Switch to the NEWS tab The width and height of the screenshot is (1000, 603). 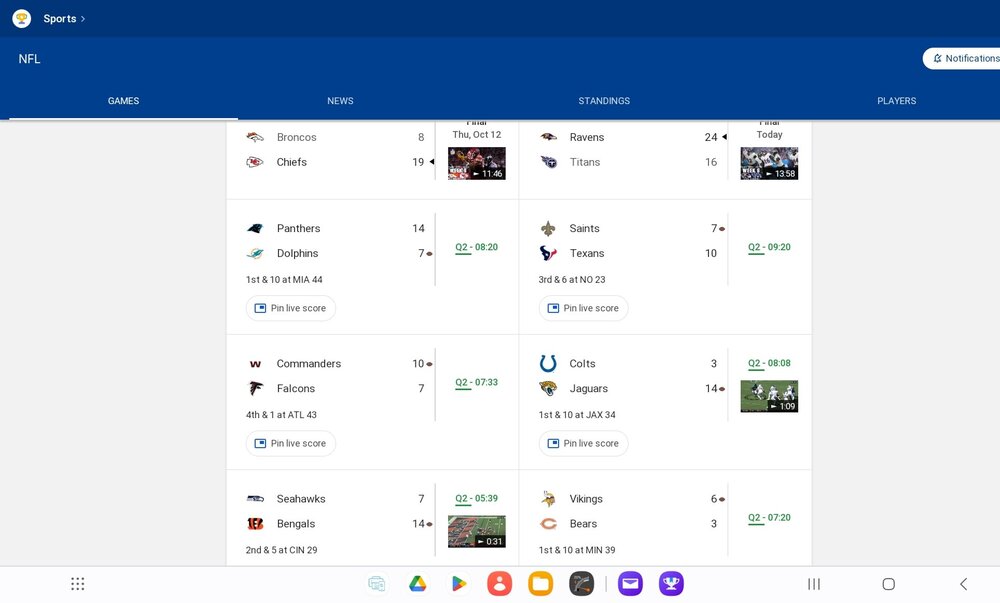point(340,101)
